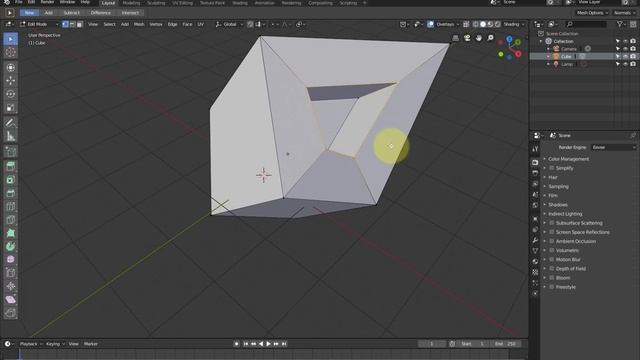Expand the Film panel
Image resolution: width=640 pixels, height=360 pixels.
coord(552,196)
